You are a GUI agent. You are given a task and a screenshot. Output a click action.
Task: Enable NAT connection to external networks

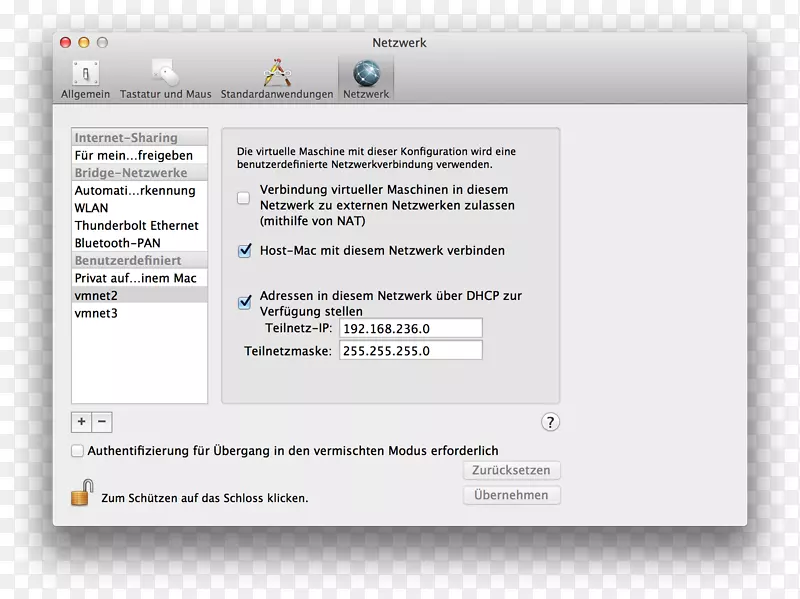coord(242,197)
